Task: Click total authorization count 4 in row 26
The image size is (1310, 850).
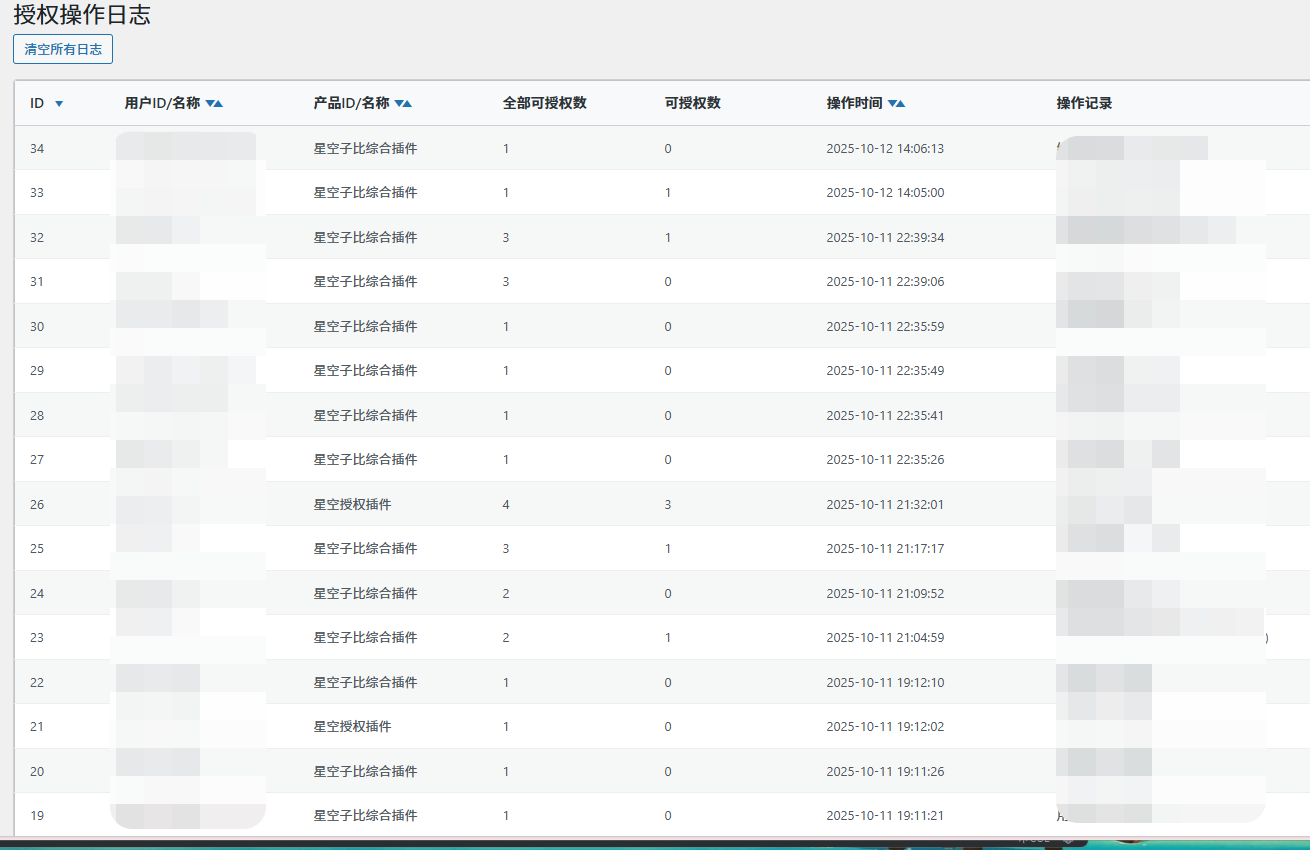Action: (506, 504)
